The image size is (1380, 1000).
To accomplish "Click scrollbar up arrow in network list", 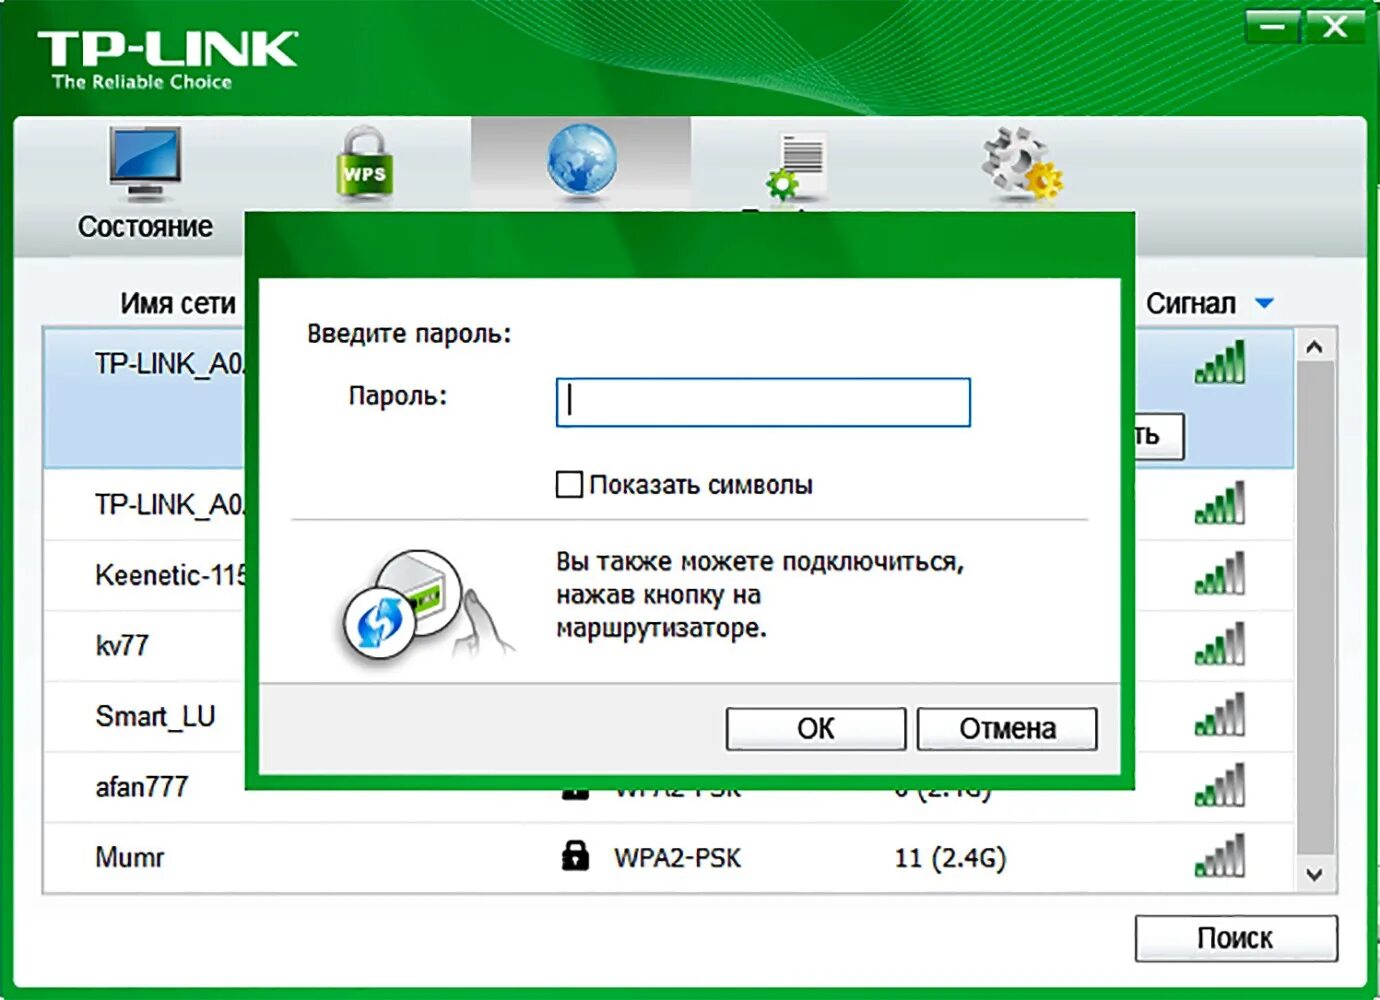I will pos(1315,347).
